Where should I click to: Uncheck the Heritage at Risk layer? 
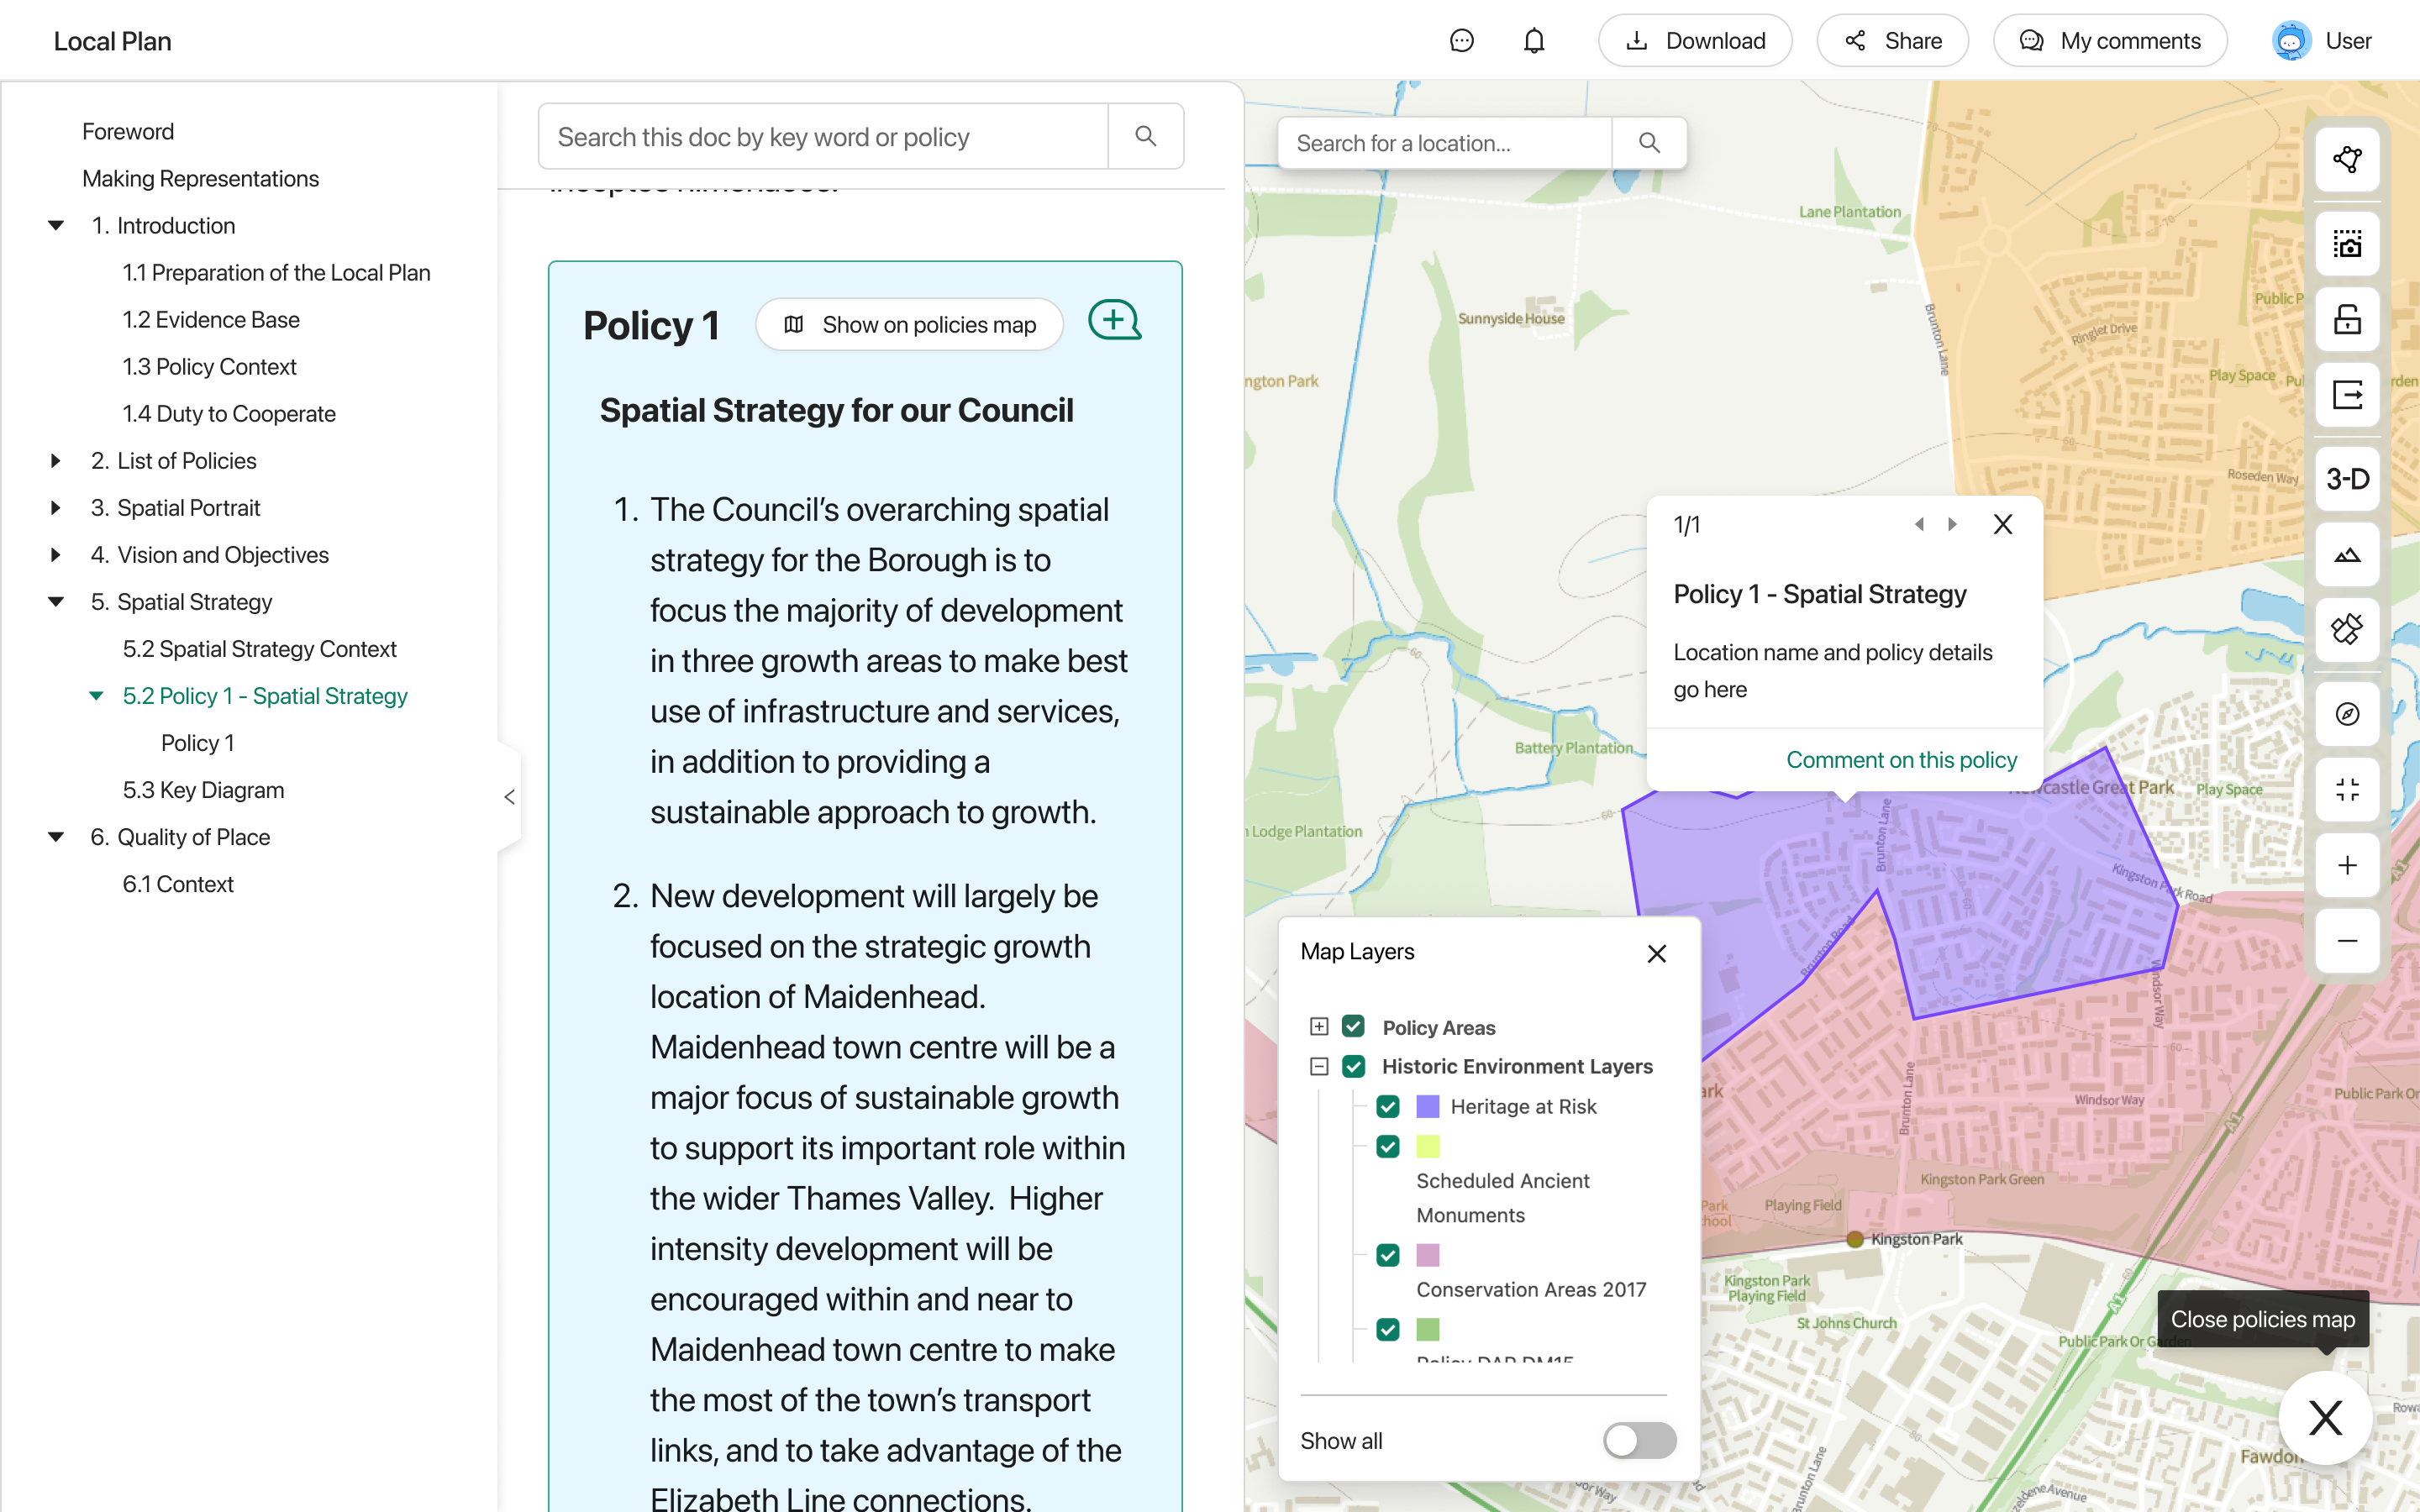(x=1387, y=1106)
